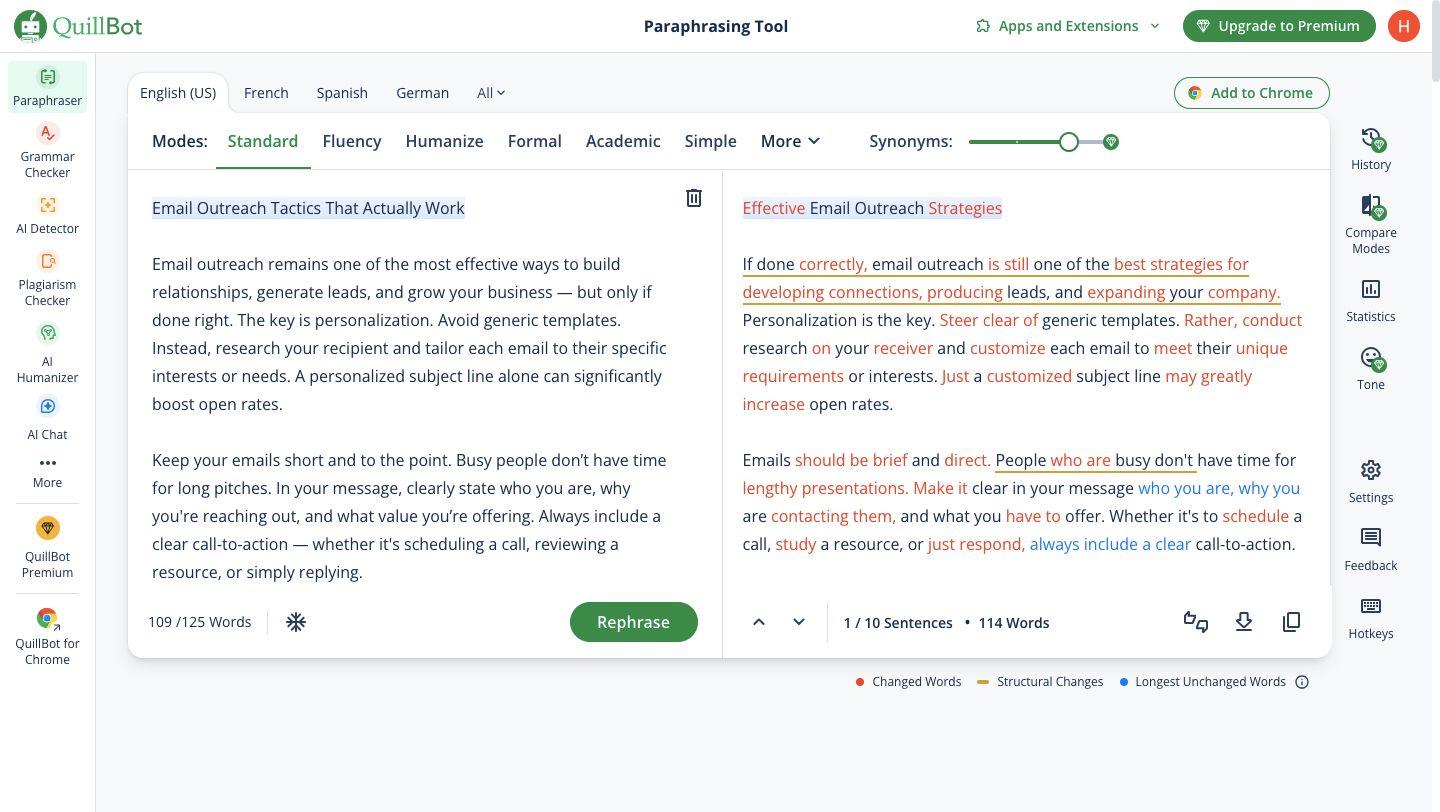1440x812 pixels.
Task: Download the paraphrased output
Action: 1243,622
